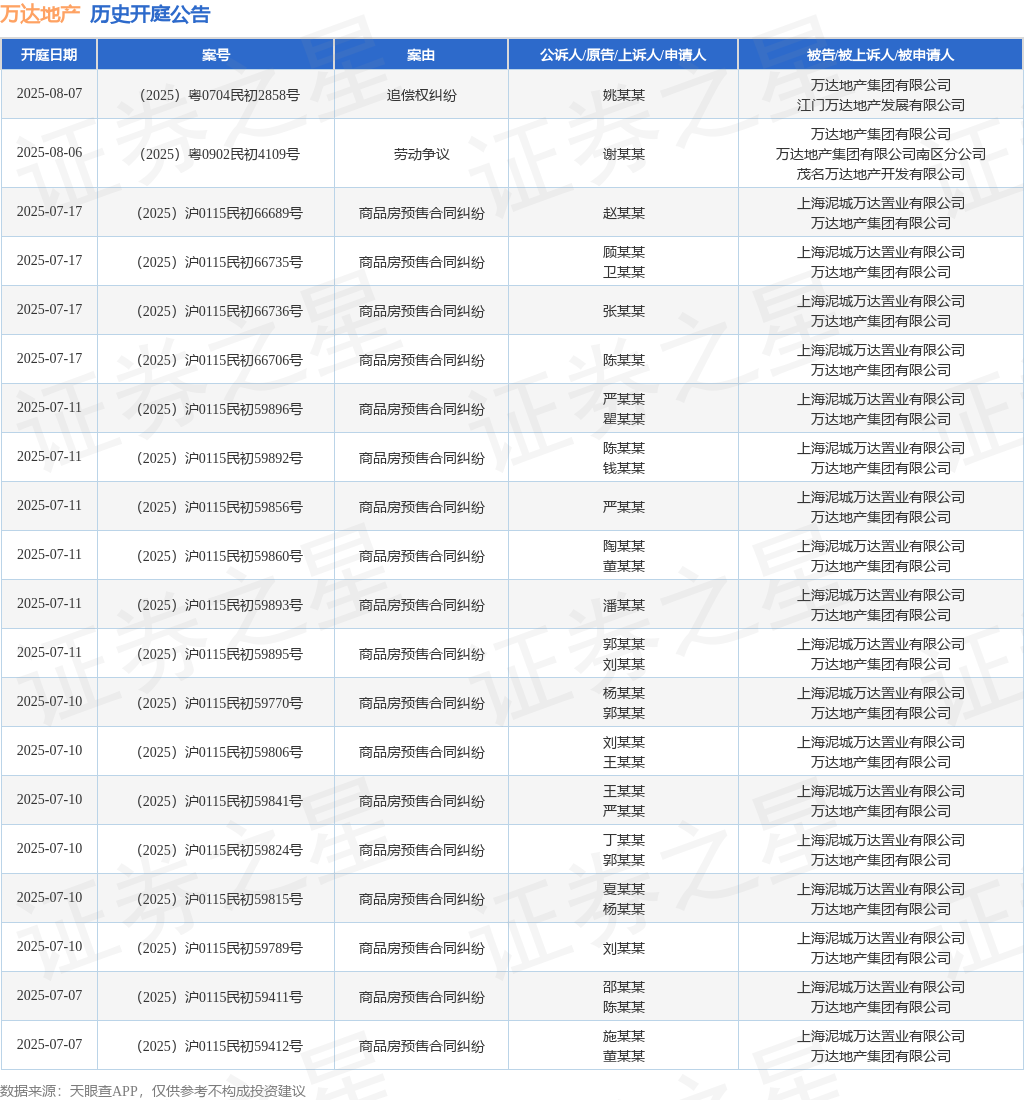Click case number 沪0115民初59860号
This screenshot has width=1024, height=1100.
tap(220, 556)
